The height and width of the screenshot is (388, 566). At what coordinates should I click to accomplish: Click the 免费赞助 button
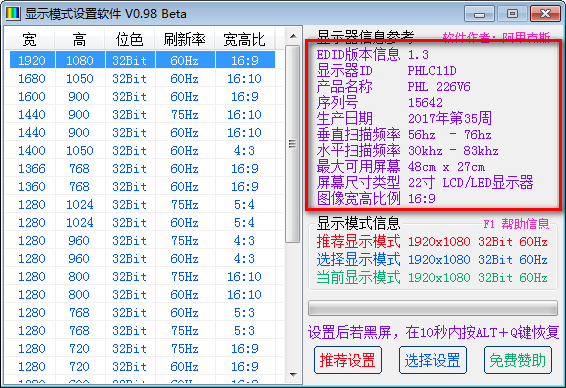click(517, 360)
